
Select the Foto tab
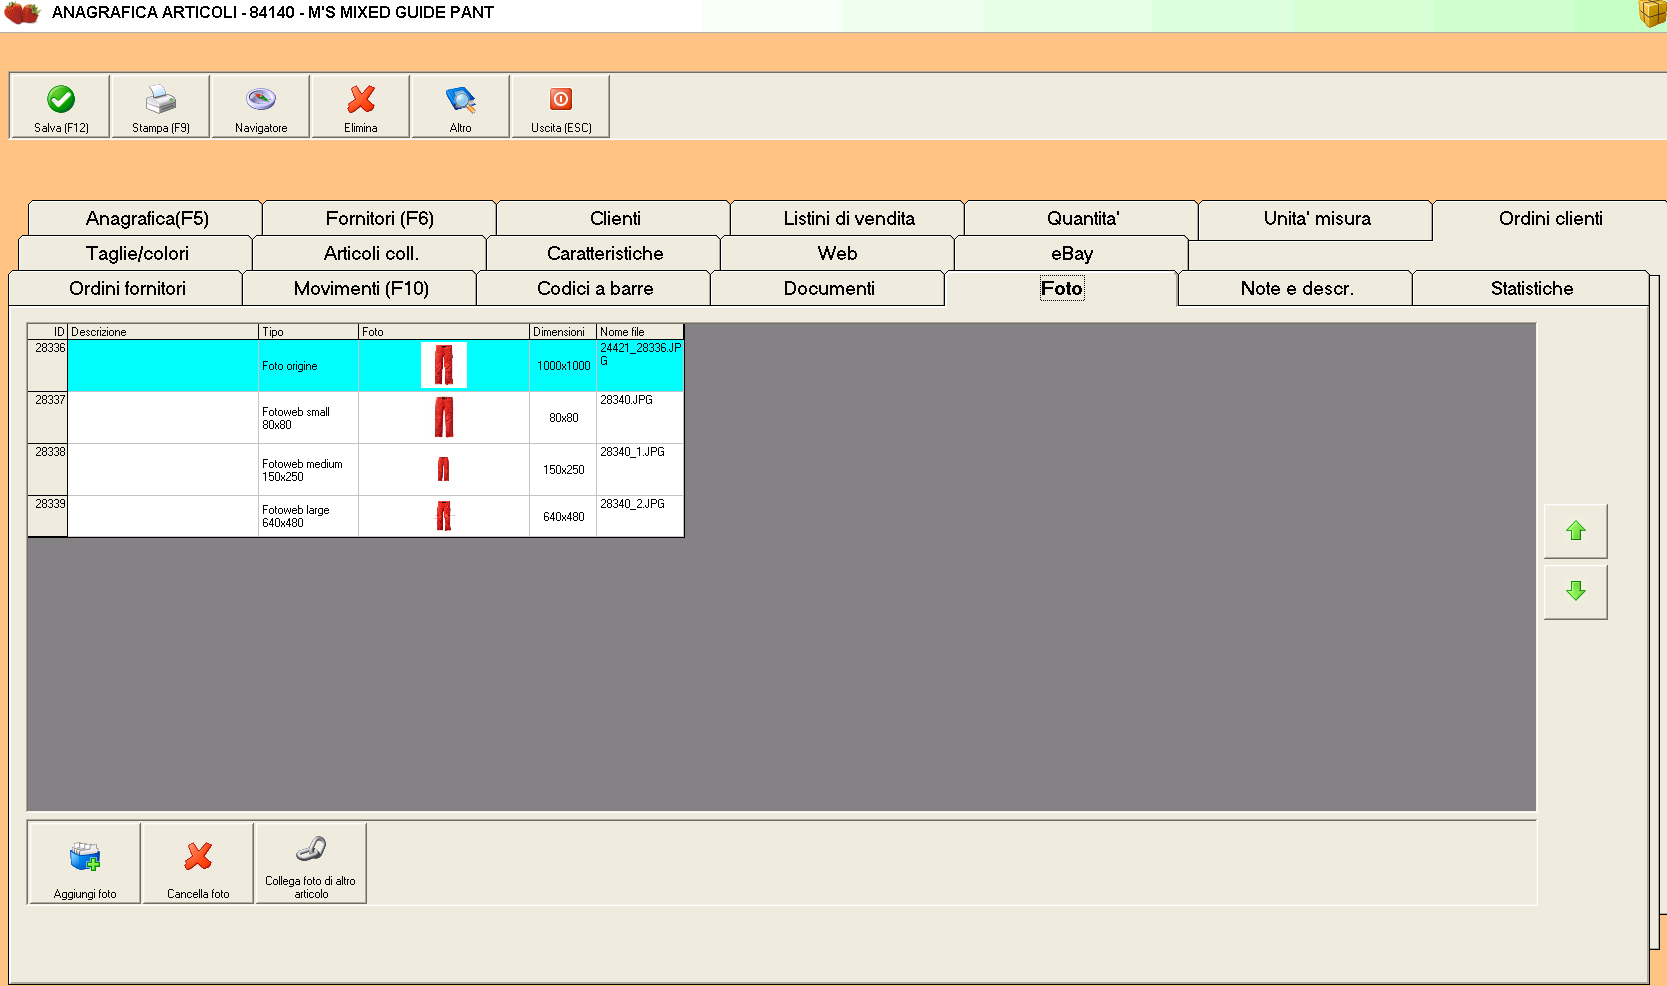coord(1062,288)
